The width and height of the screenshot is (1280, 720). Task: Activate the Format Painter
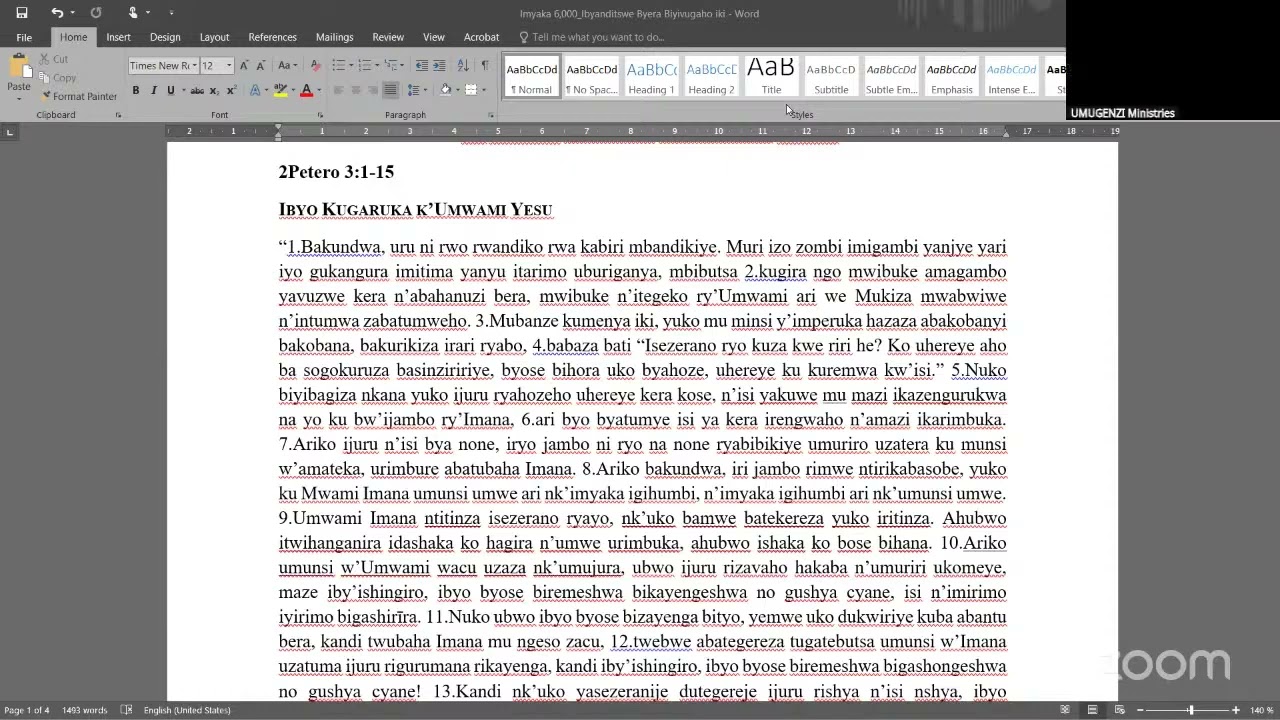point(78,97)
